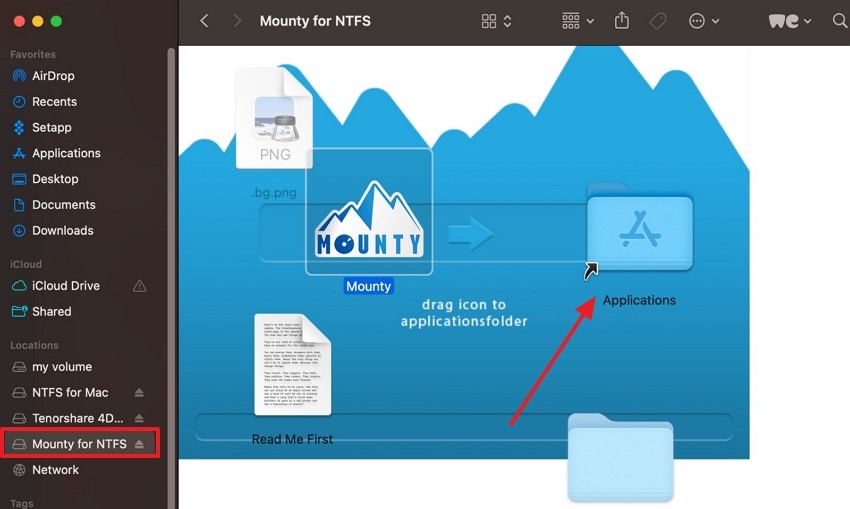The image size is (850, 509).
Task: Eject the Tenorshare 4D... volume
Action: point(139,418)
